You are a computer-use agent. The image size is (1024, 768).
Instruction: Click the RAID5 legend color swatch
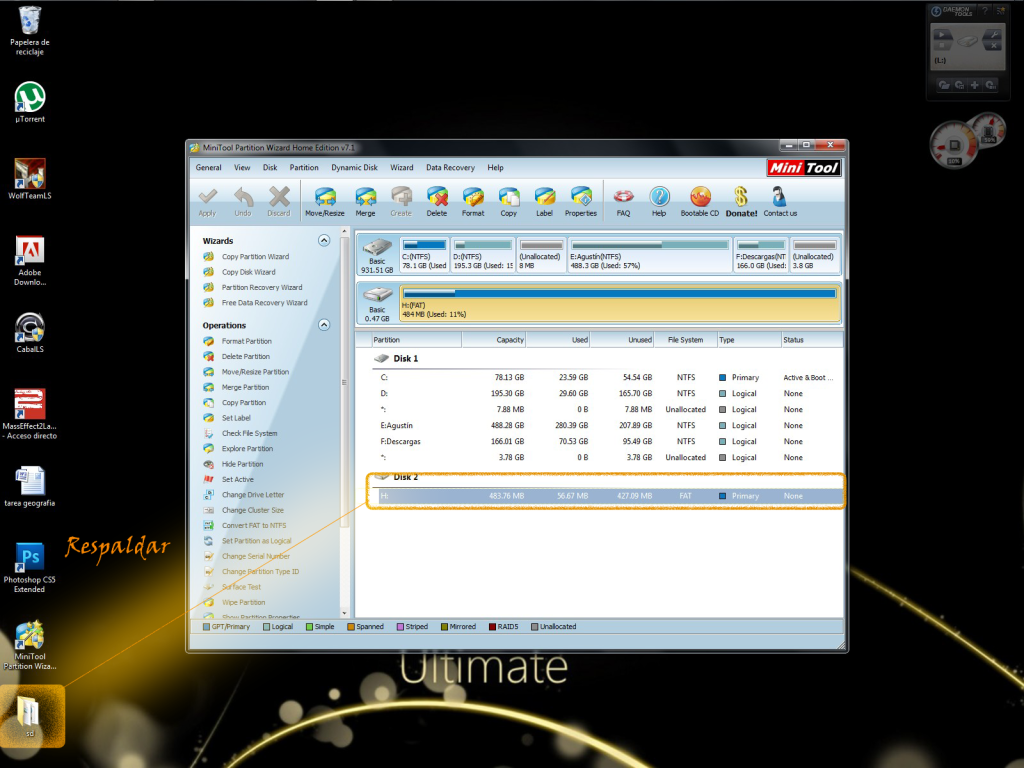pos(492,627)
